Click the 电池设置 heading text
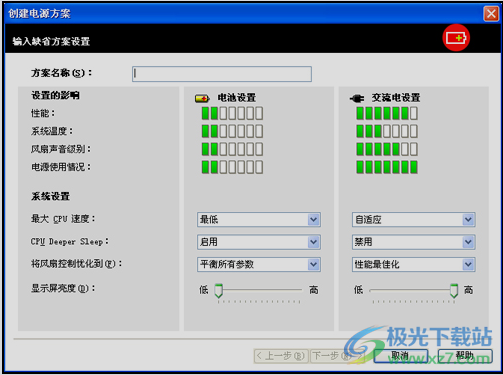This screenshot has height=375, width=503. (x=237, y=98)
